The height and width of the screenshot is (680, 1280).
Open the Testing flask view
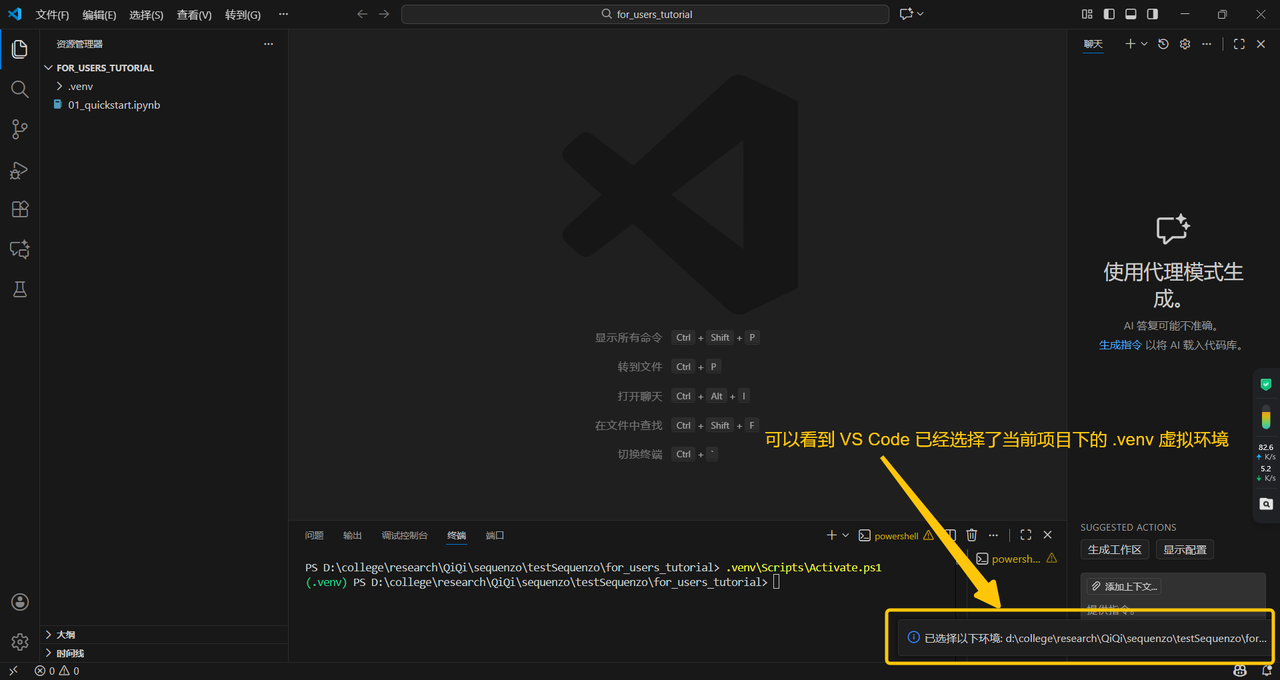(x=19, y=289)
